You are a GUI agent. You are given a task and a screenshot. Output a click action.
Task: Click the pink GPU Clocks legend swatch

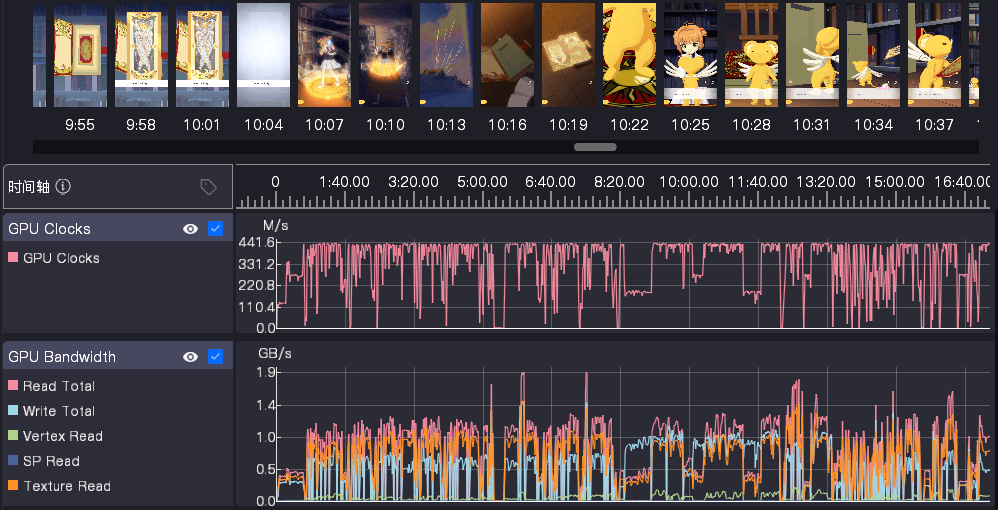pyautogui.click(x=13, y=258)
